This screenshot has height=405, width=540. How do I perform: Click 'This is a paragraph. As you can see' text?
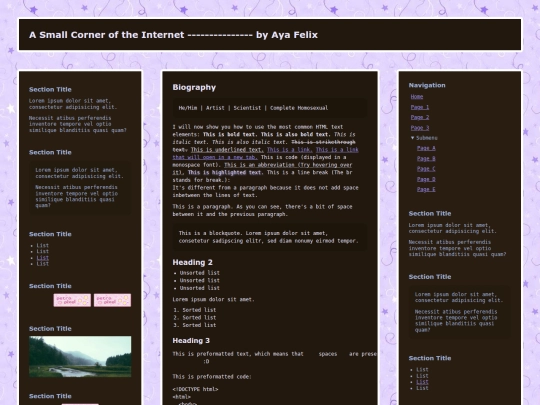click(228, 207)
